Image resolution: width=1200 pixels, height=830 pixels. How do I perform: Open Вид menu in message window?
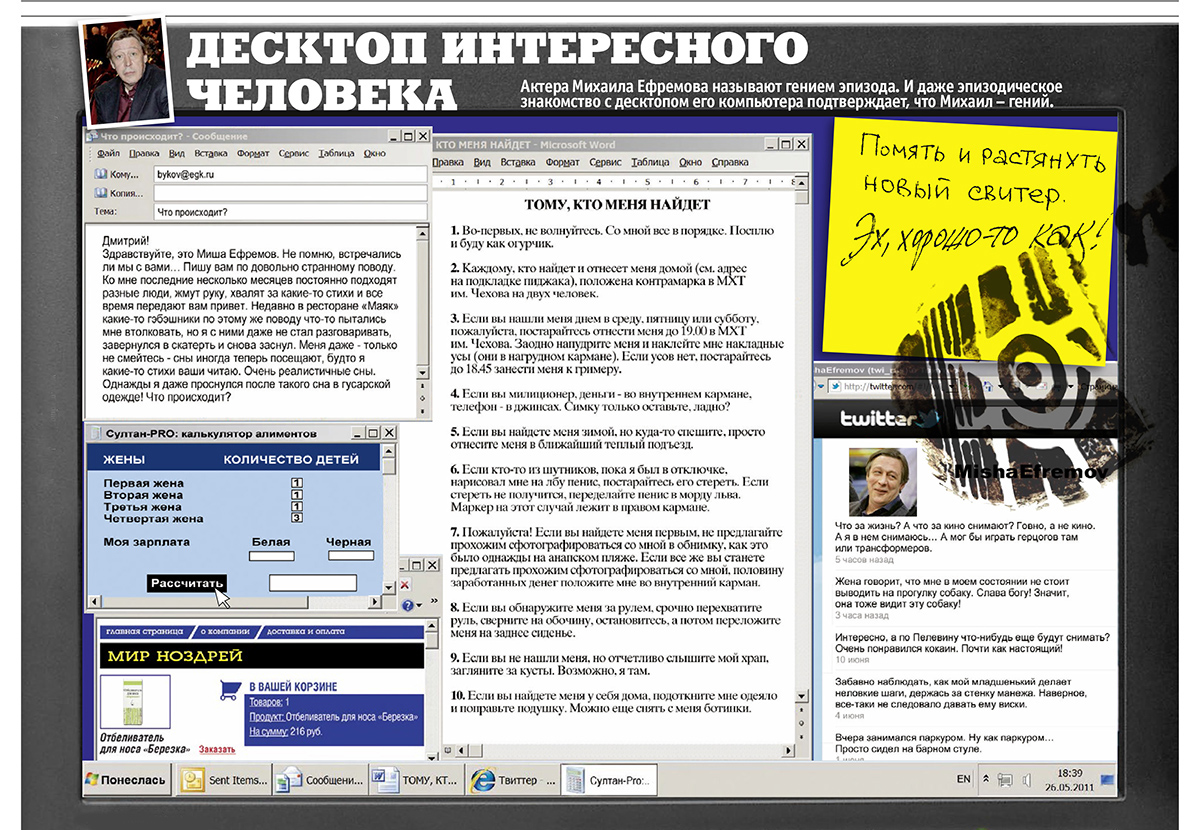tap(177, 154)
